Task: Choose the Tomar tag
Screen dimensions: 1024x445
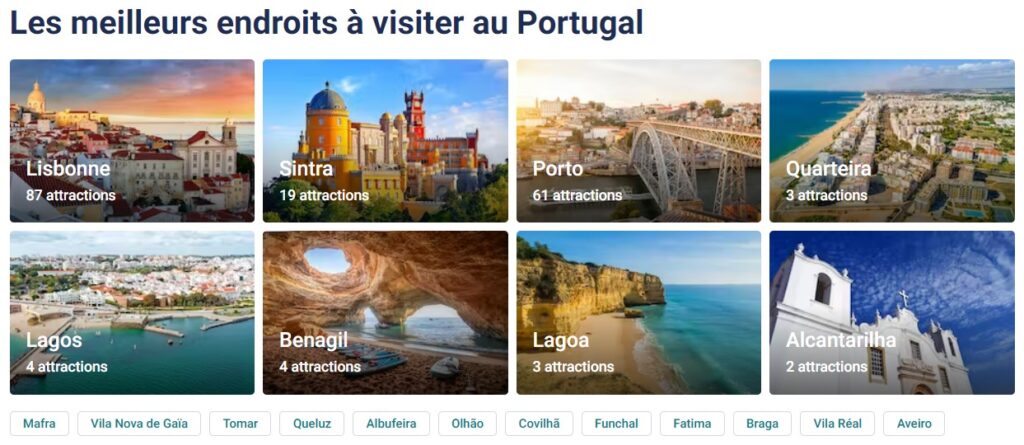Action: pyautogui.click(x=240, y=423)
